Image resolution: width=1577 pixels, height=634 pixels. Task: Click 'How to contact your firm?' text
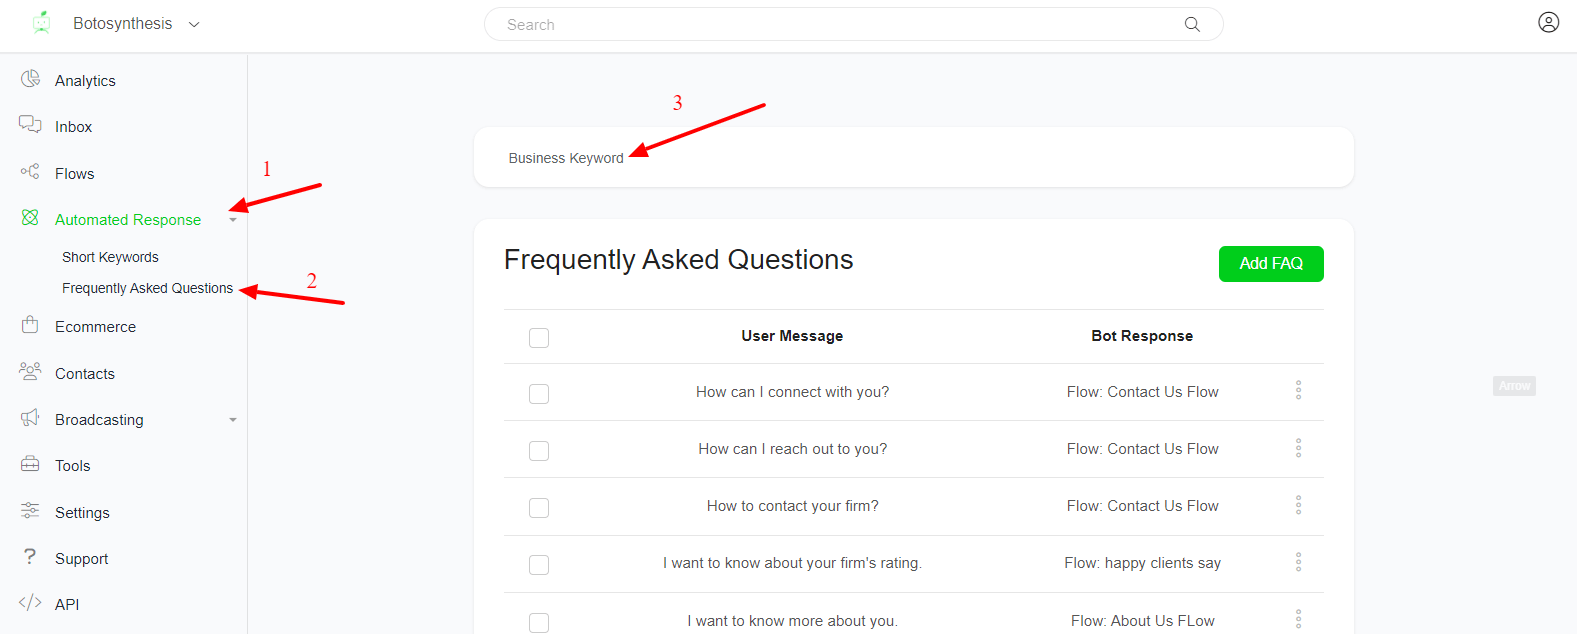point(792,506)
